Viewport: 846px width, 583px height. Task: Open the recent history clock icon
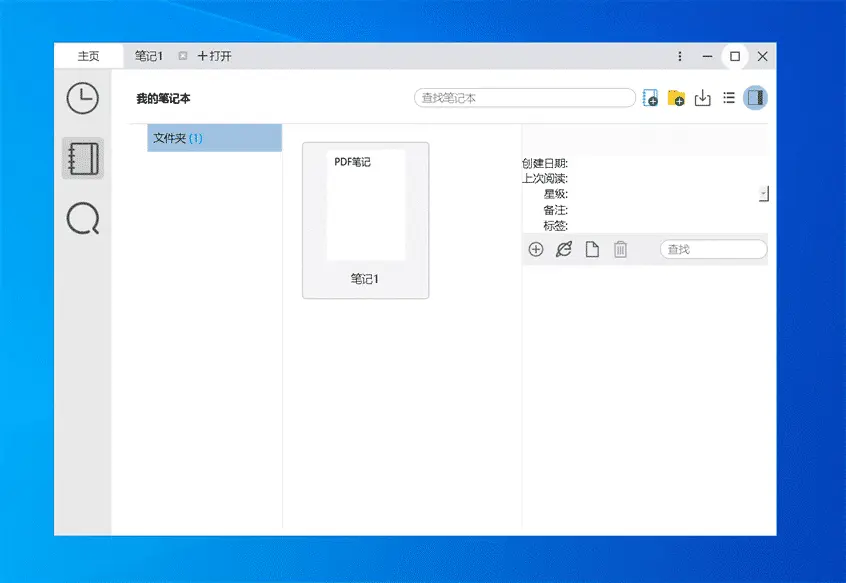(83, 98)
